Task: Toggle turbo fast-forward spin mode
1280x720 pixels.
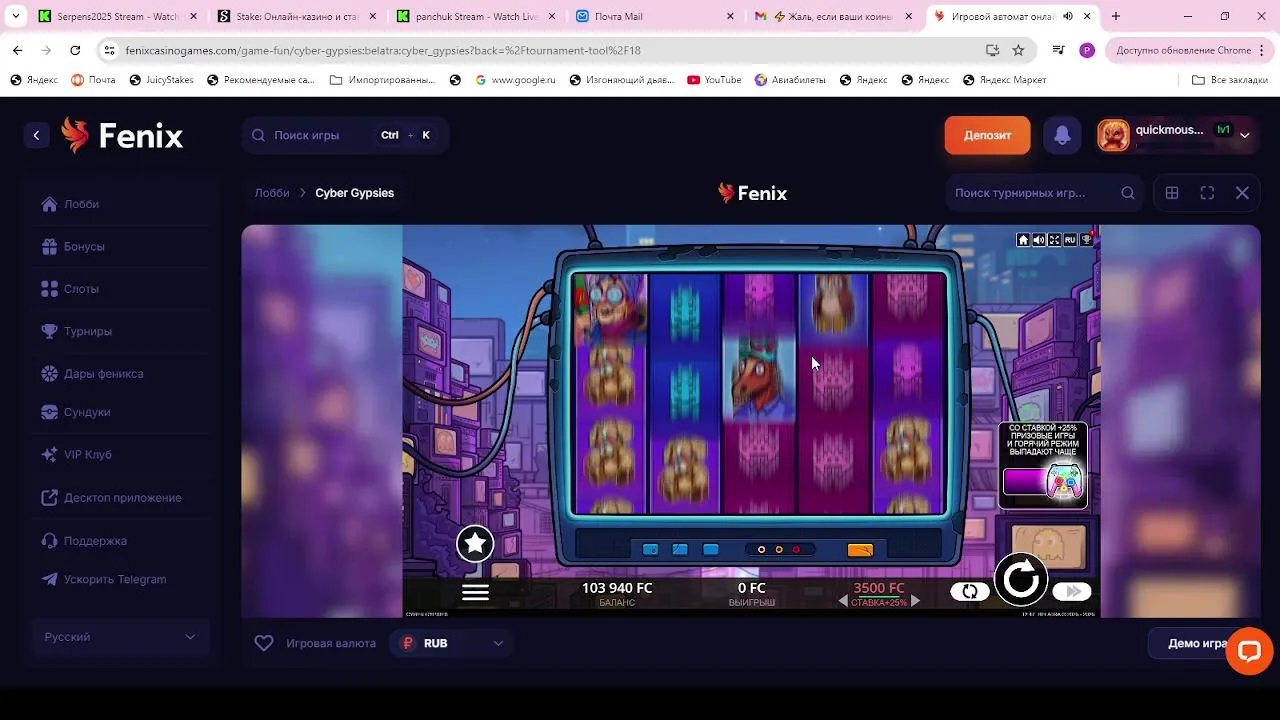Action: pos(1072,591)
